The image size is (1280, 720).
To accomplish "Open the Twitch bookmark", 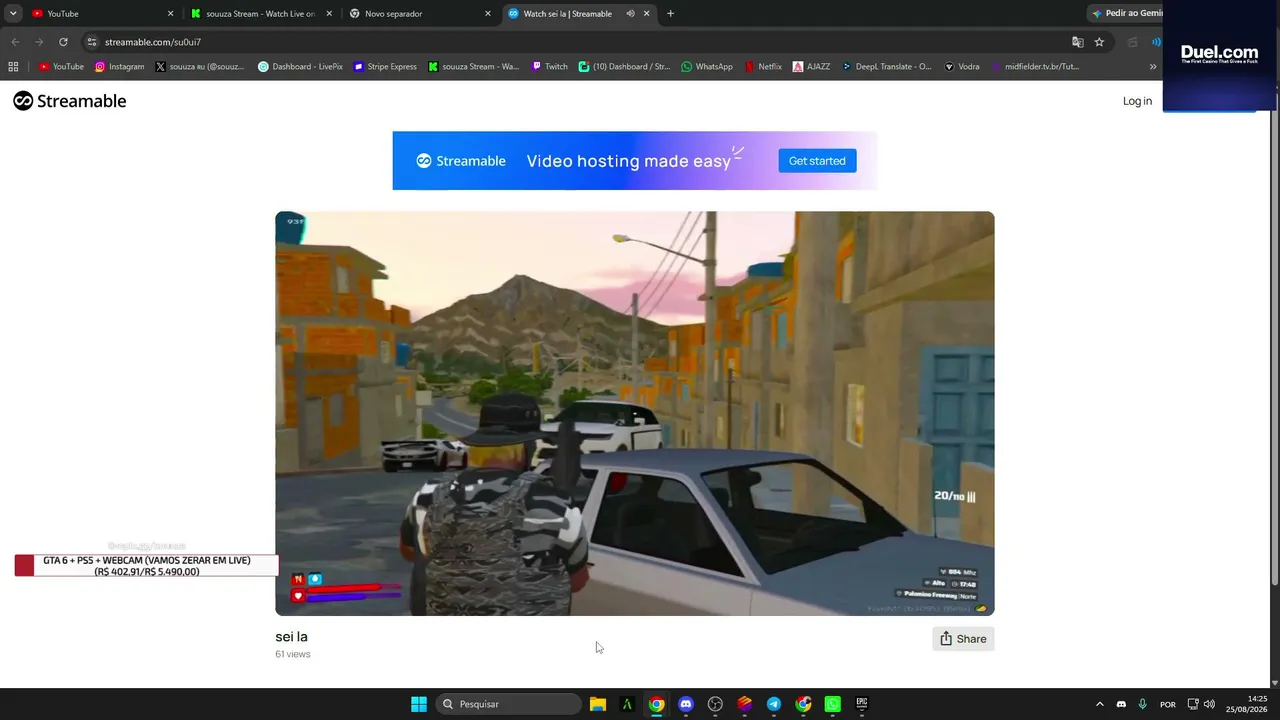I will (550, 67).
